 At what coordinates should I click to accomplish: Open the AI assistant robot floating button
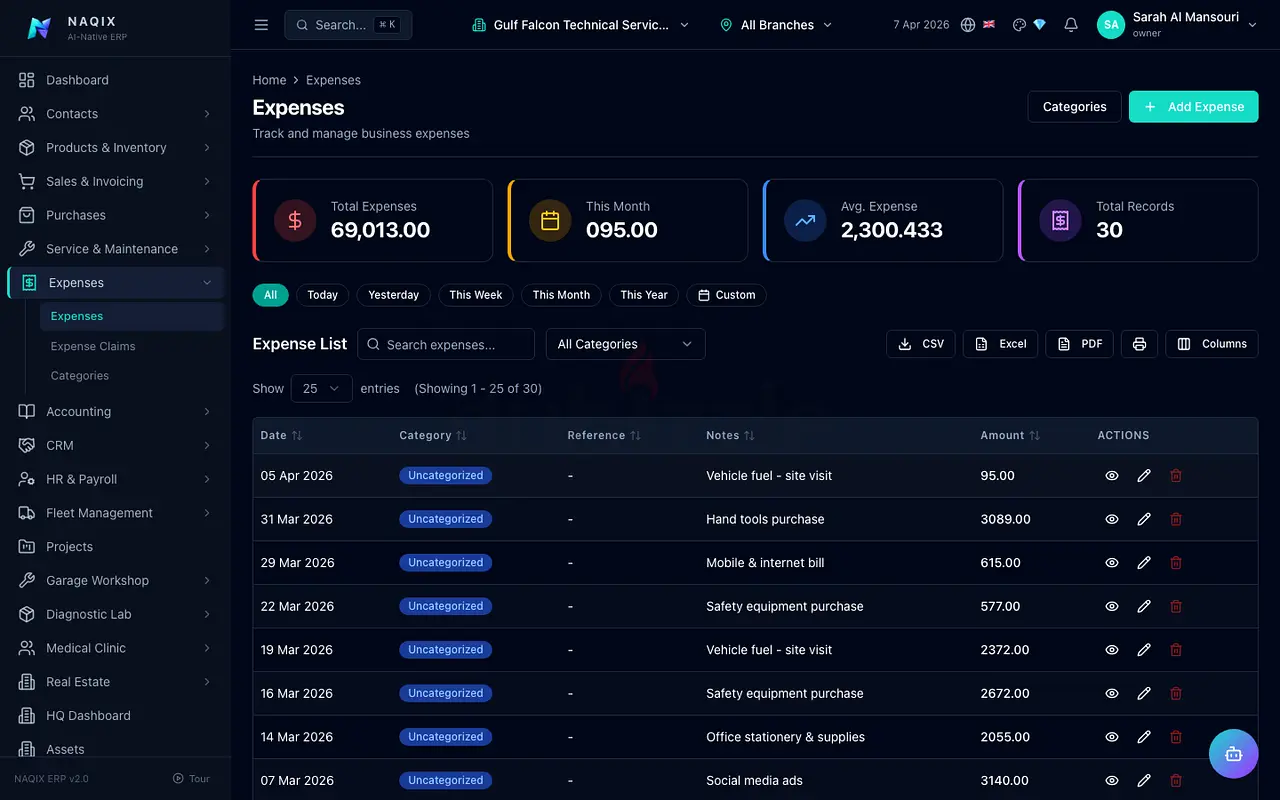click(x=1233, y=753)
